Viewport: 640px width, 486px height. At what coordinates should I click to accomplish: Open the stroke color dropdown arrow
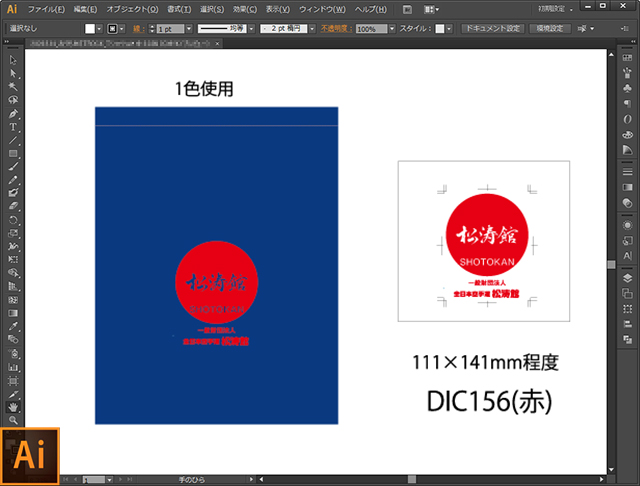122,29
